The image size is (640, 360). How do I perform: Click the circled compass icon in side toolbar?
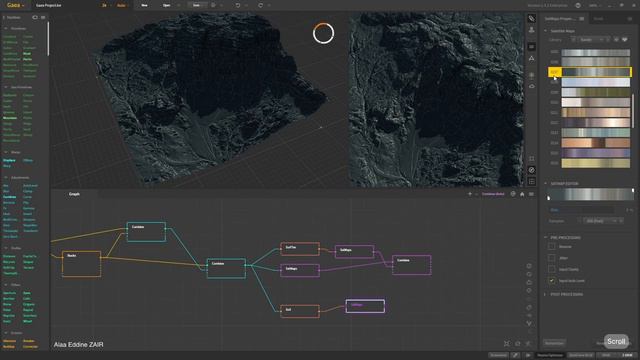click(x=531, y=170)
